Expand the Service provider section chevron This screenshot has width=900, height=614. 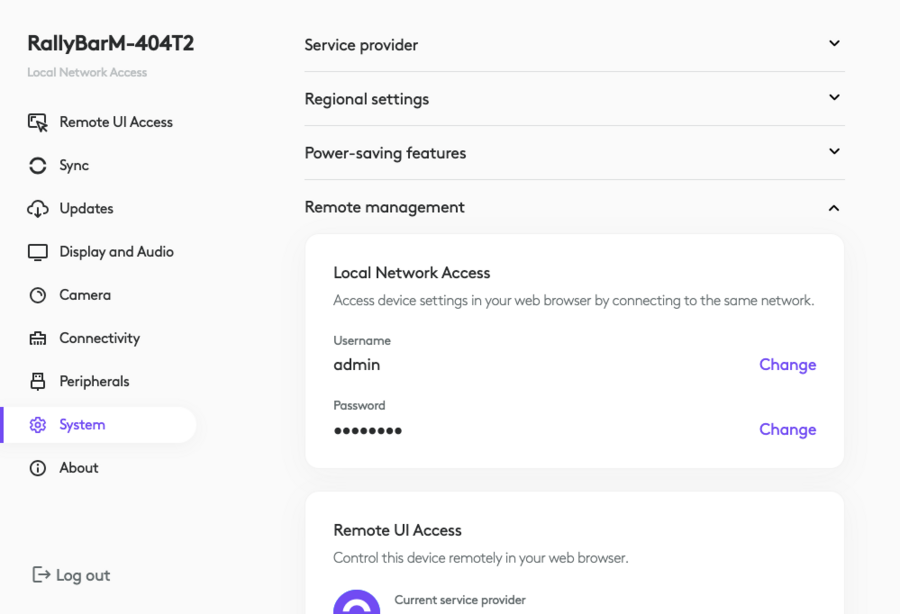(835, 44)
